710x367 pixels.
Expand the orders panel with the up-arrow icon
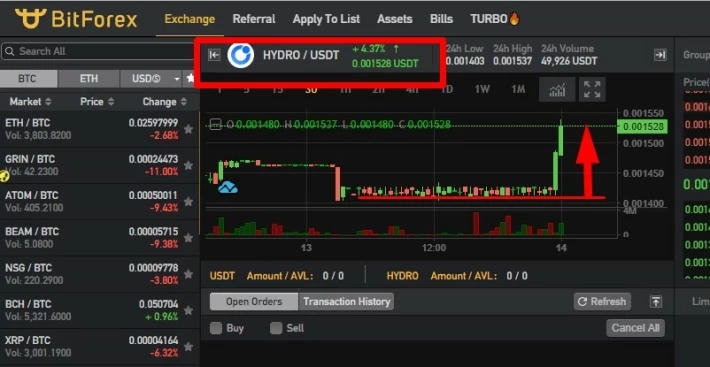[x=656, y=301]
